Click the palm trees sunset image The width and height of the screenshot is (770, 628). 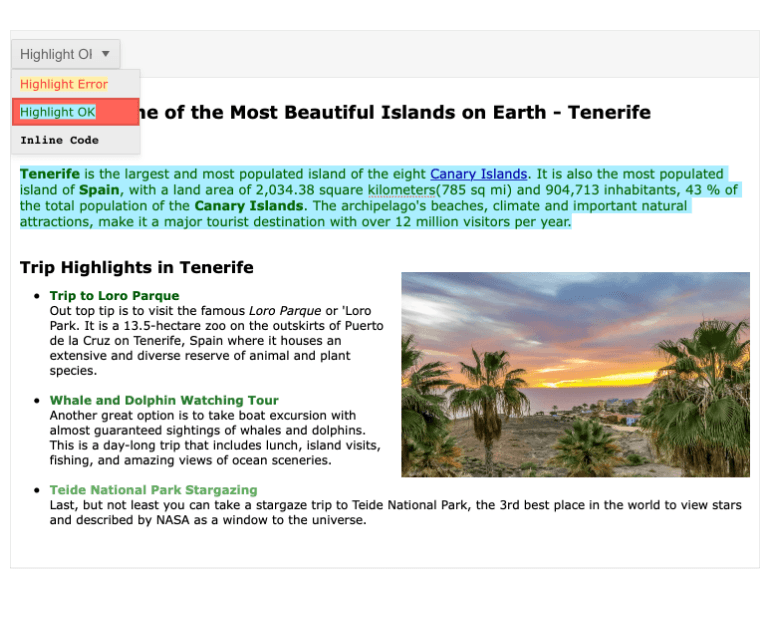(575, 374)
